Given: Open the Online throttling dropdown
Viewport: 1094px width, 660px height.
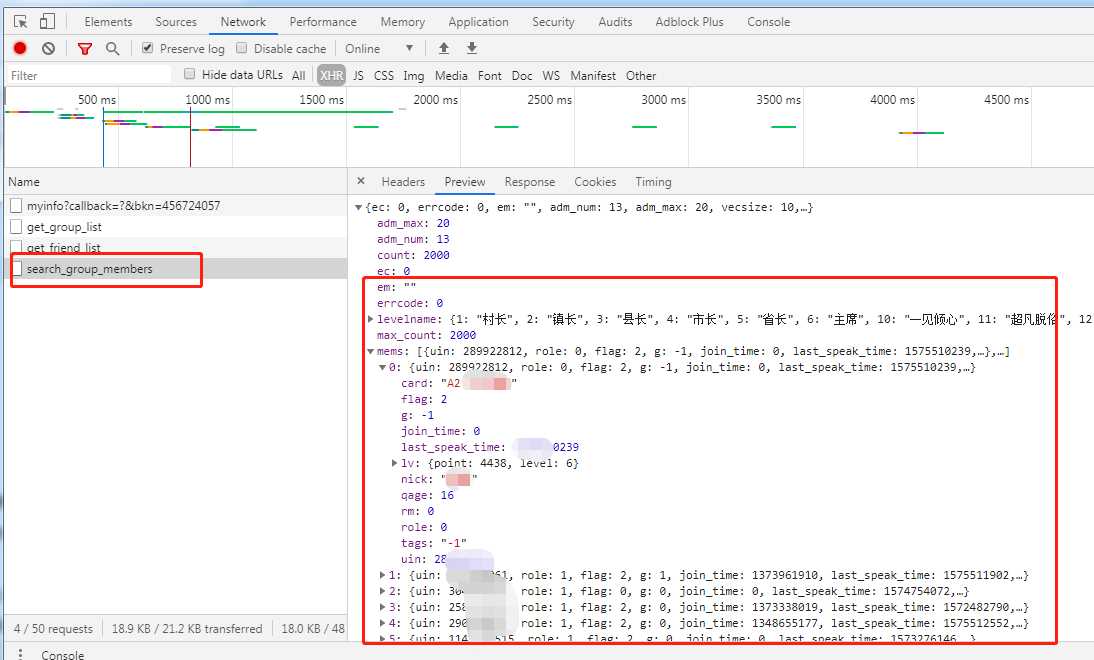Looking at the screenshot, I should coord(380,48).
